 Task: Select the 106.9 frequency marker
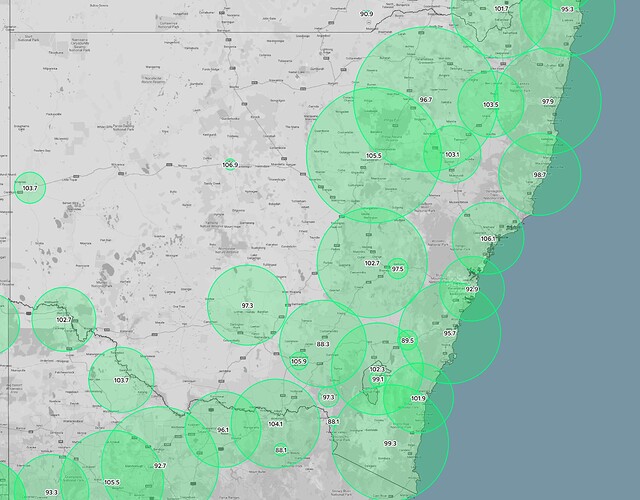pyautogui.click(x=230, y=165)
